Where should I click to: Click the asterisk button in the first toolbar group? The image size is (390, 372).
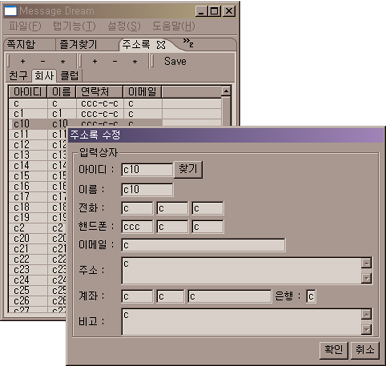[x=63, y=61]
